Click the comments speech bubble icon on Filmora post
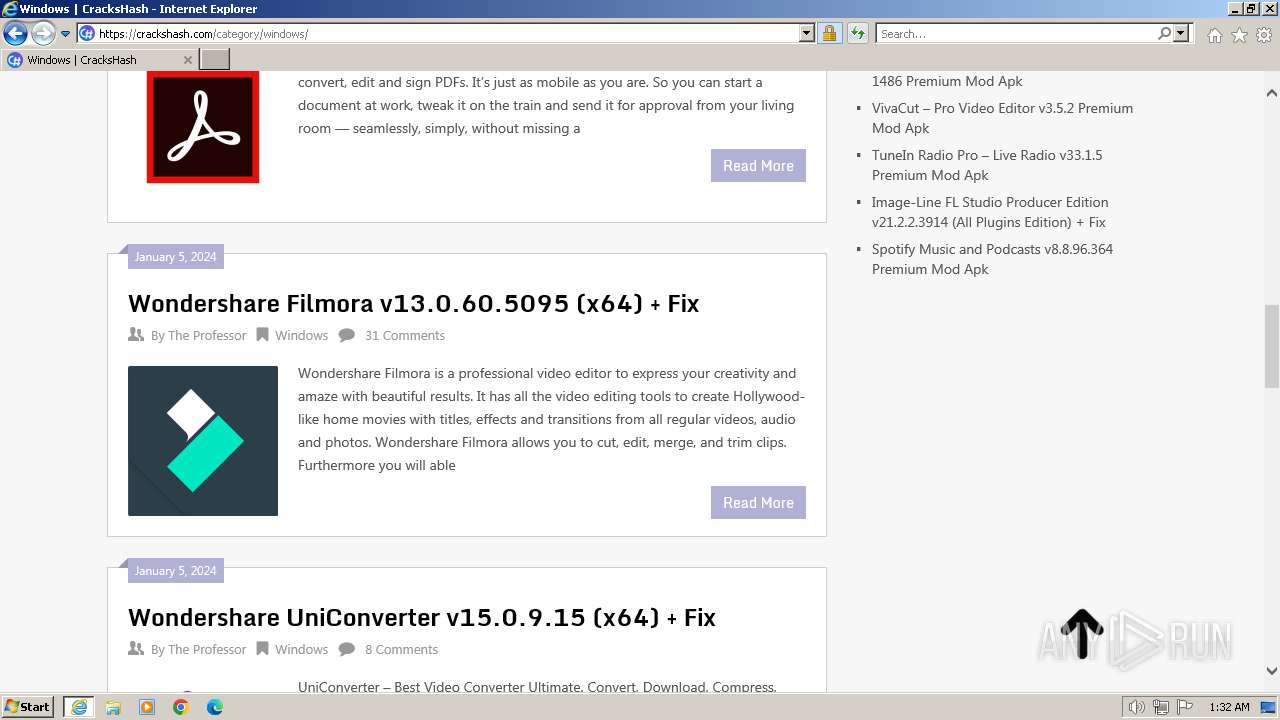This screenshot has height=720, width=1280. 347,335
